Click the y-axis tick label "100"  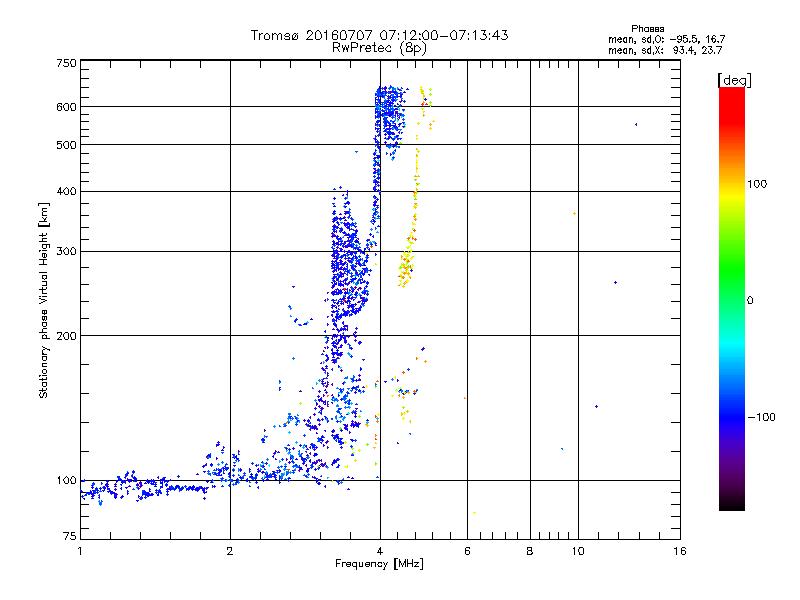(x=66, y=480)
